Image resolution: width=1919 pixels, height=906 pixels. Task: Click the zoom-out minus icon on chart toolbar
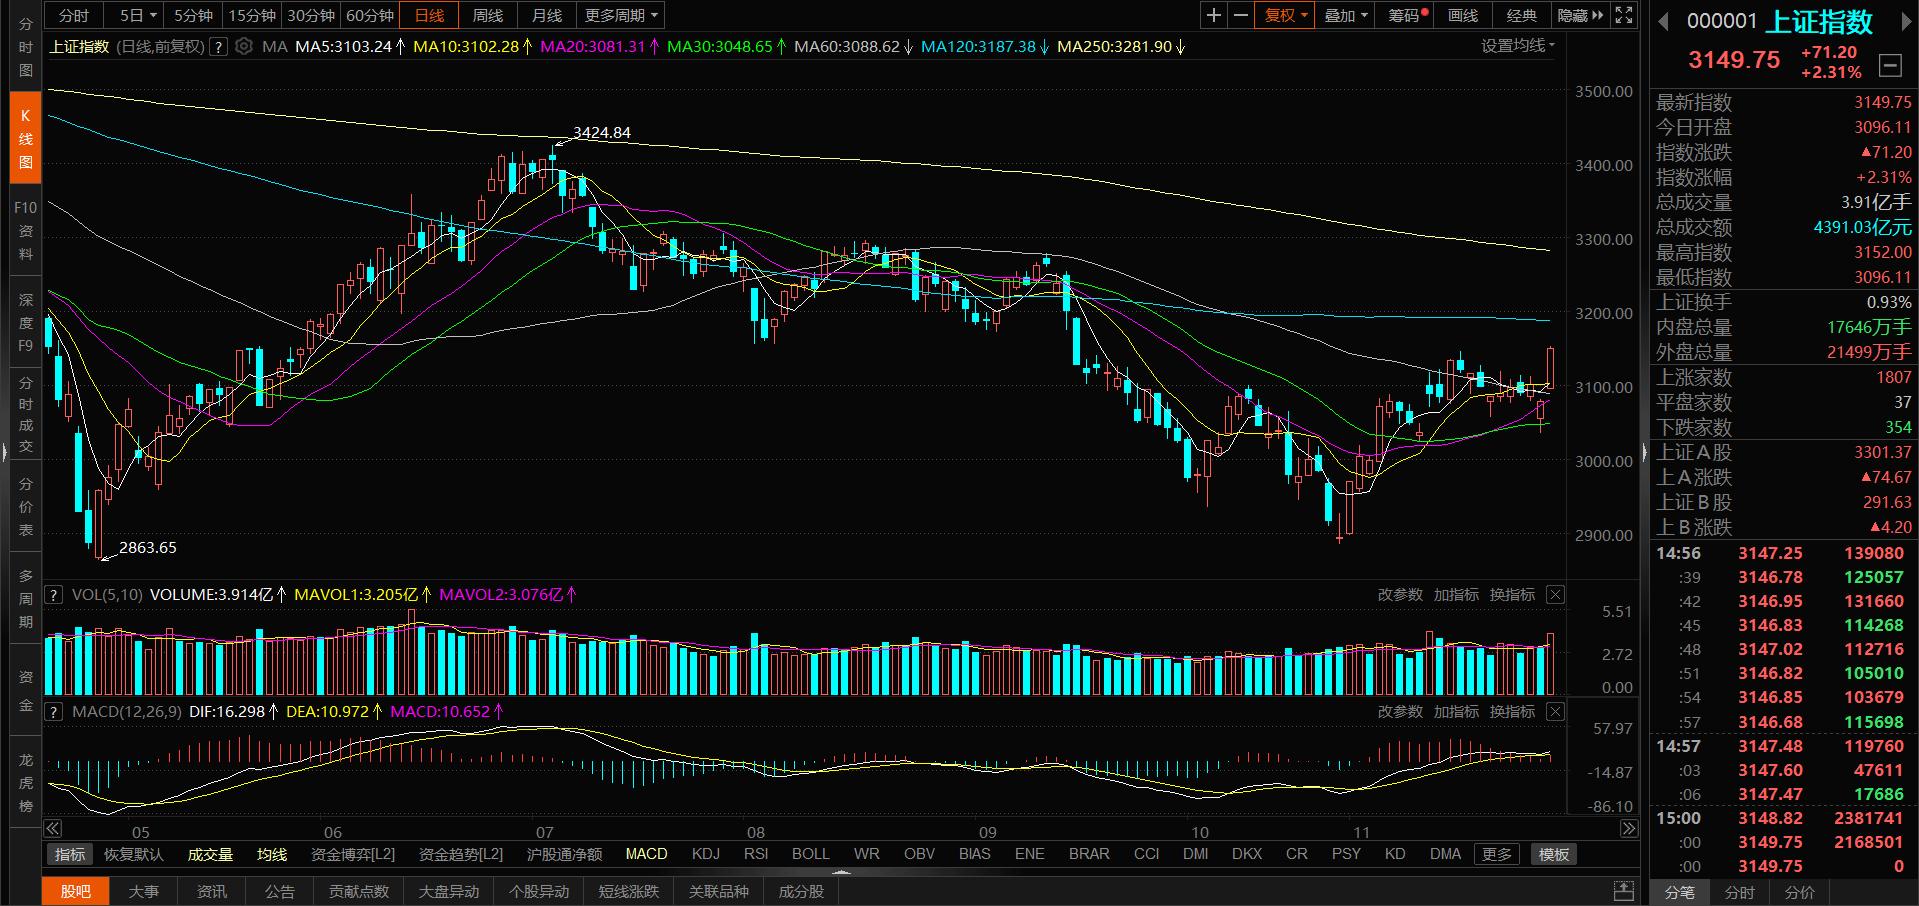point(1240,15)
